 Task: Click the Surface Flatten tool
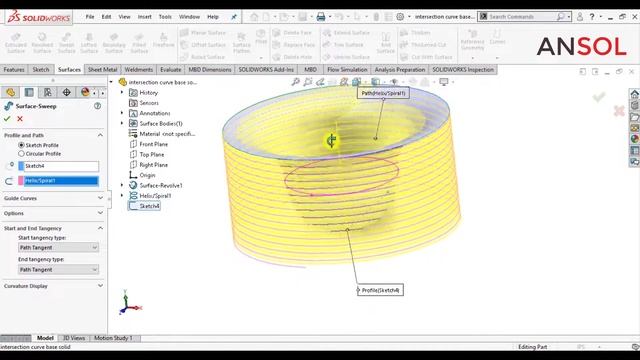click(x=242, y=42)
